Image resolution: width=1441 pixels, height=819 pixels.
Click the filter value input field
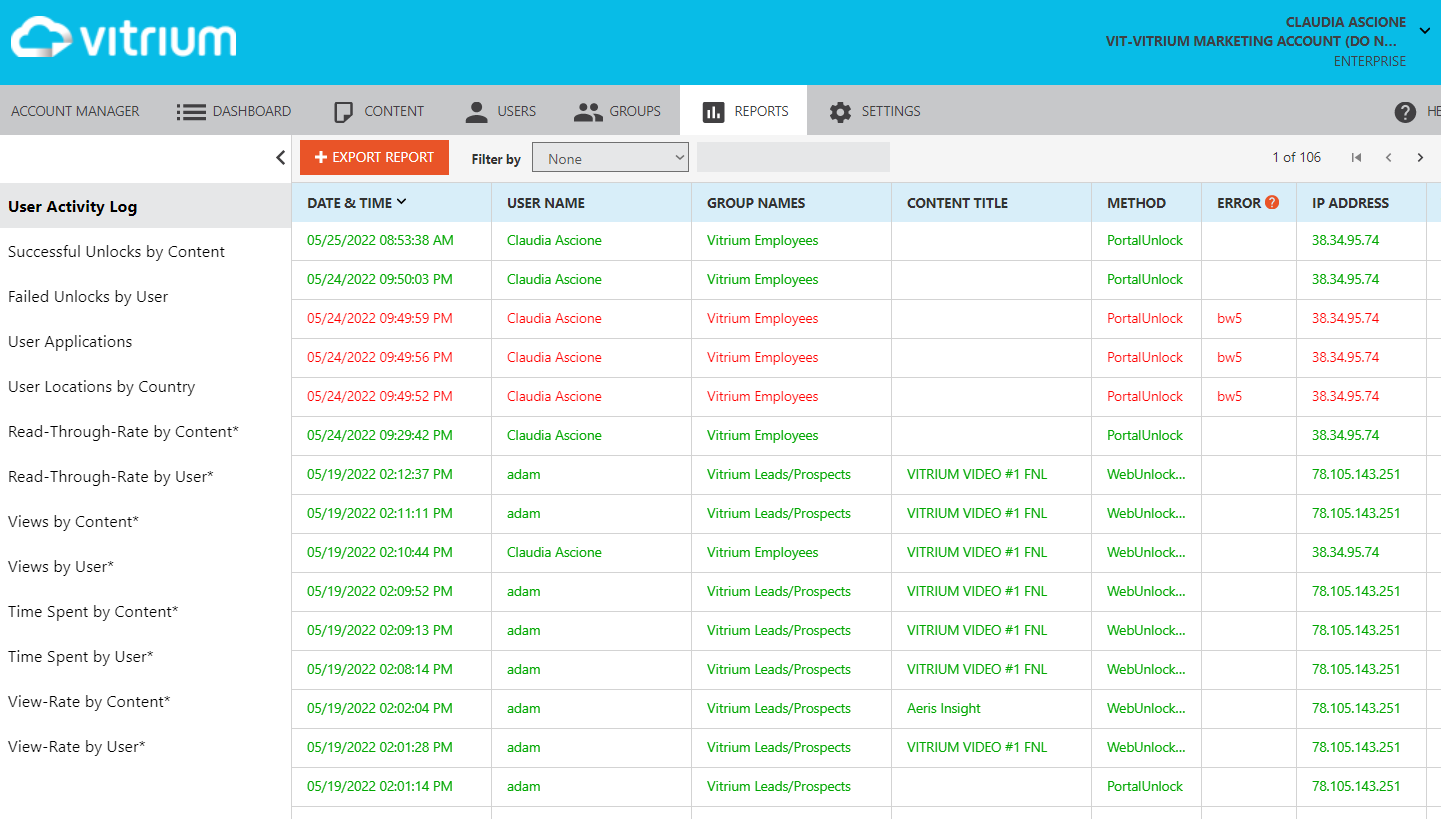(x=793, y=157)
